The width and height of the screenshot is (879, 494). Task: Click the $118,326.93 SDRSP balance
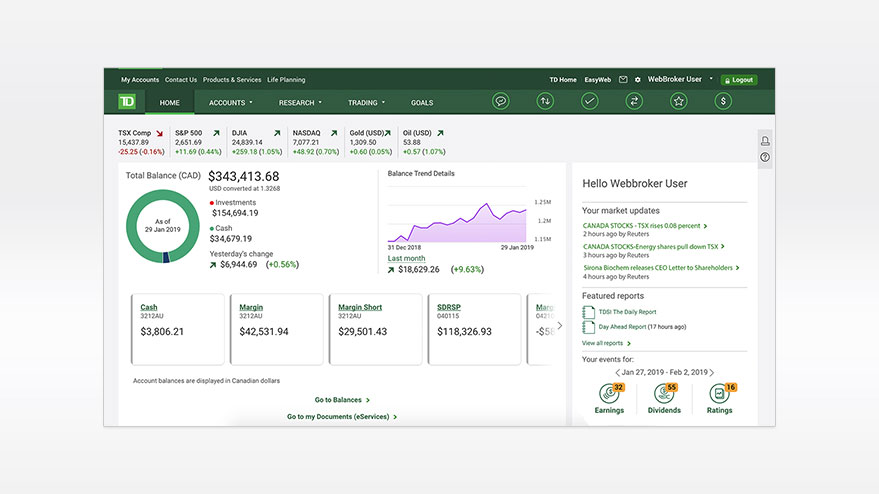pyautogui.click(x=464, y=332)
